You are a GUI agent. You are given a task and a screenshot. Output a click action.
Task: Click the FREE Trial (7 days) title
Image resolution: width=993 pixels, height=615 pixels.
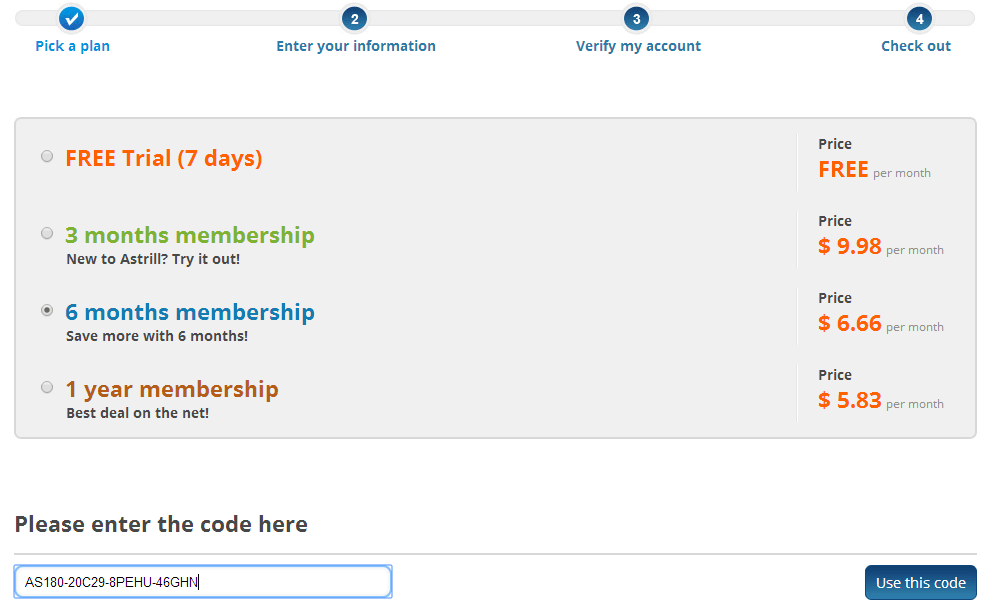163,158
